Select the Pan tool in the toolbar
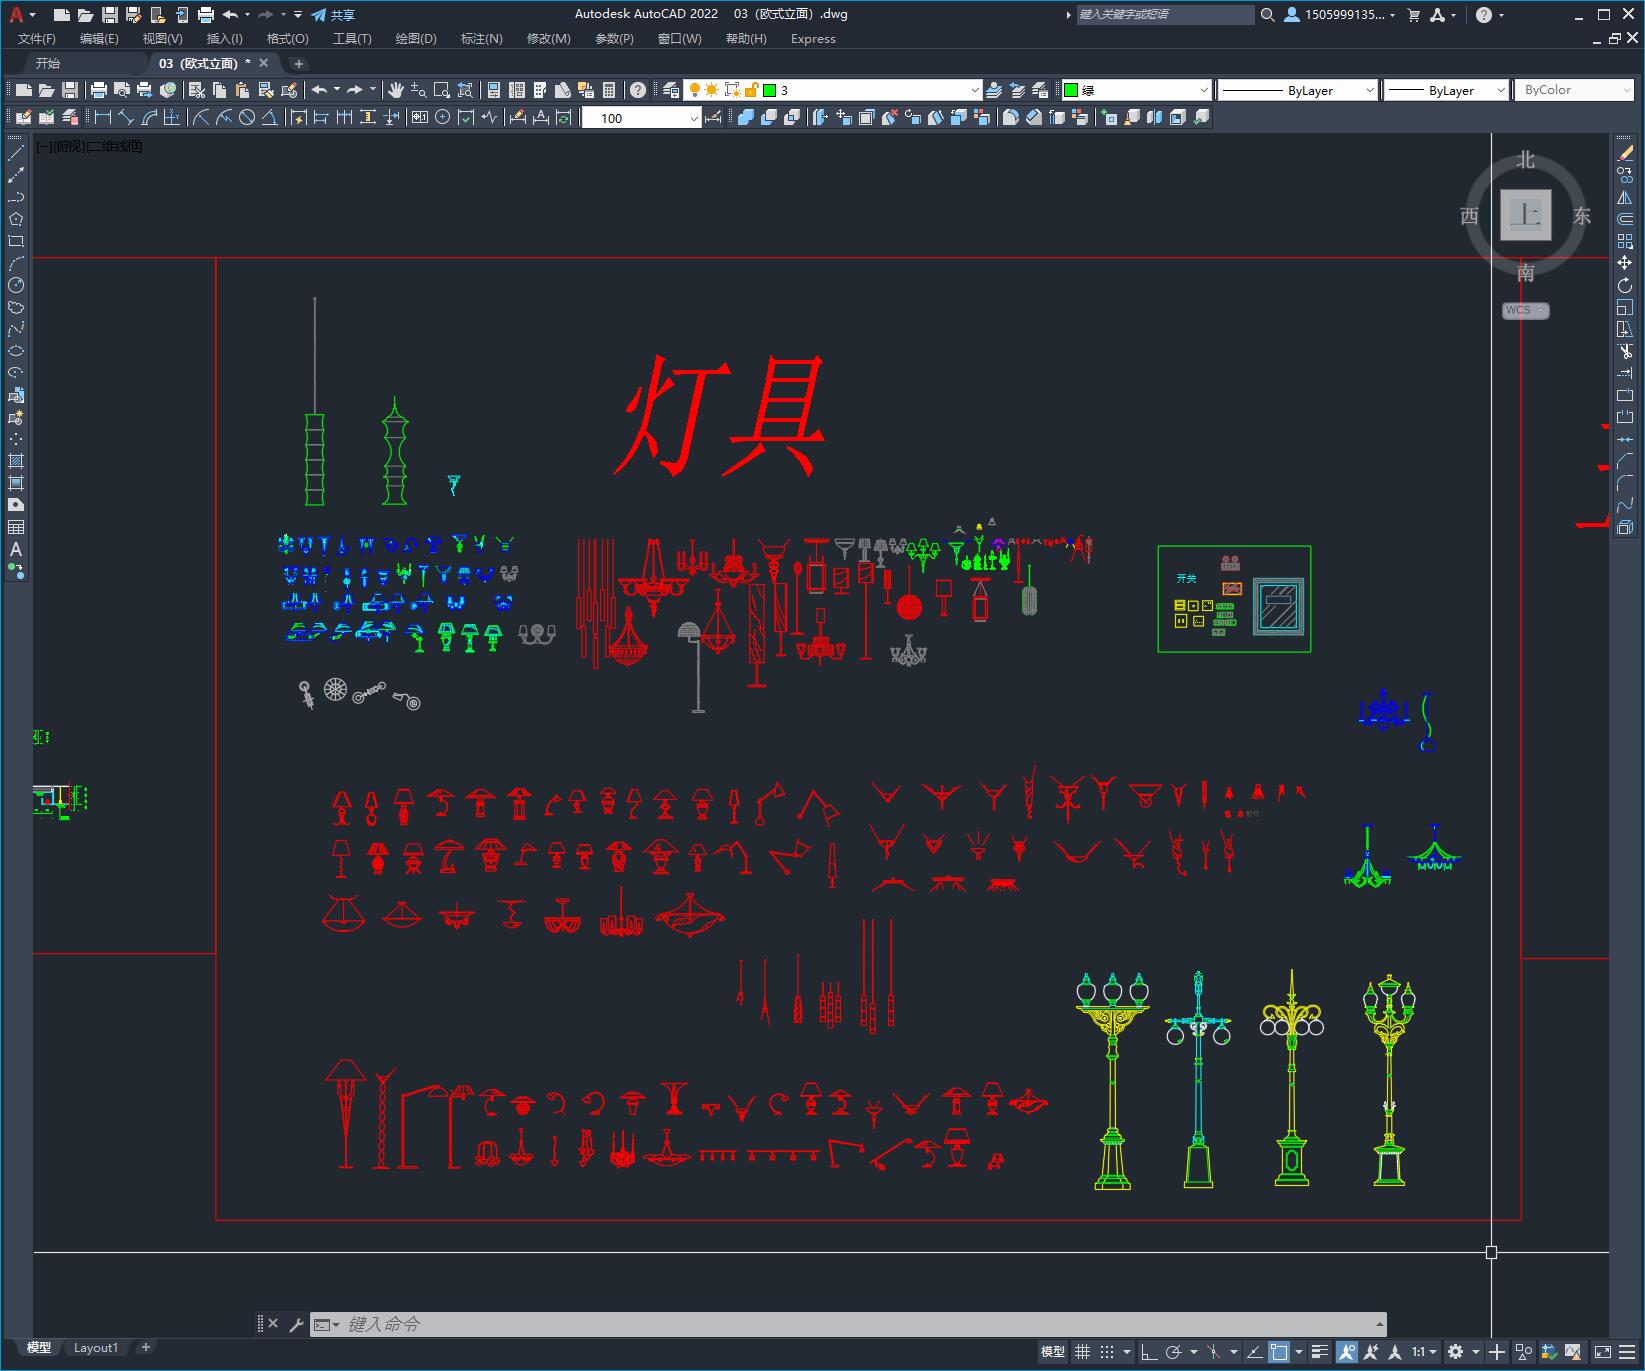The image size is (1645, 1371). point(396,89)
